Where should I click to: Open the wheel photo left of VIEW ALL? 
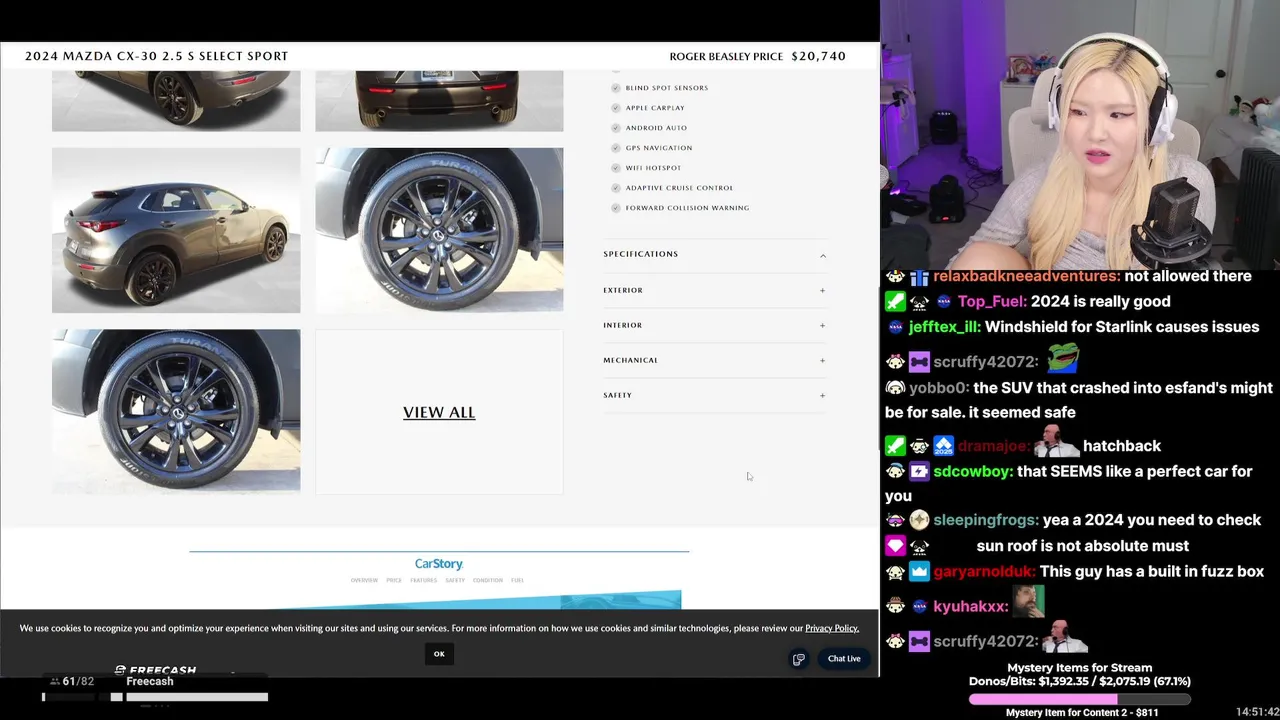point(176,411)
